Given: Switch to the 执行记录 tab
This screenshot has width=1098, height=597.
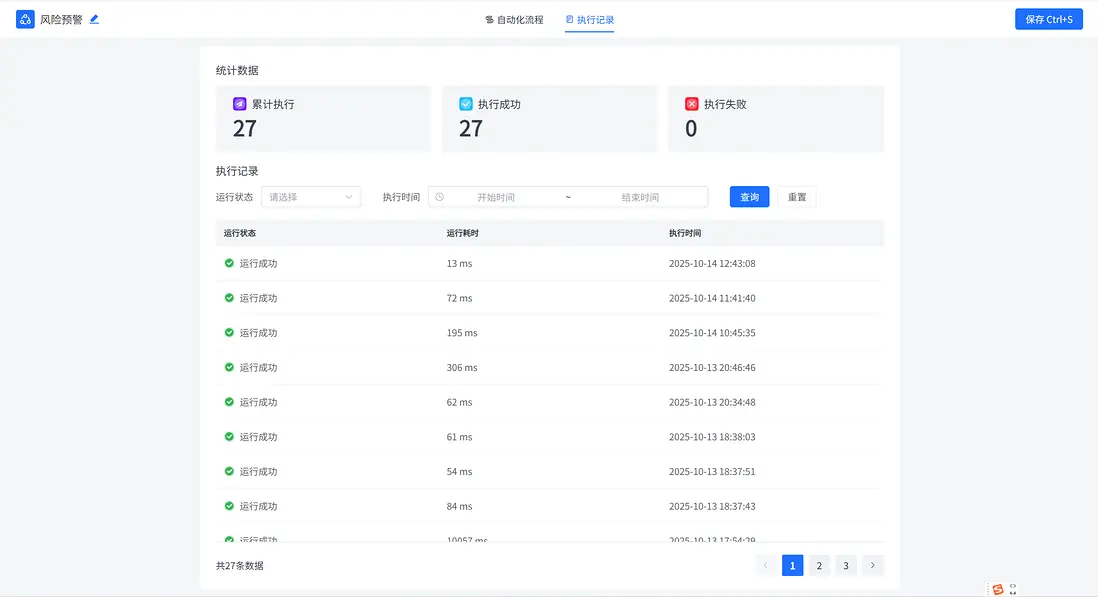Looking at the screenshot, I should pyautogui.click(x=590, y=20).
